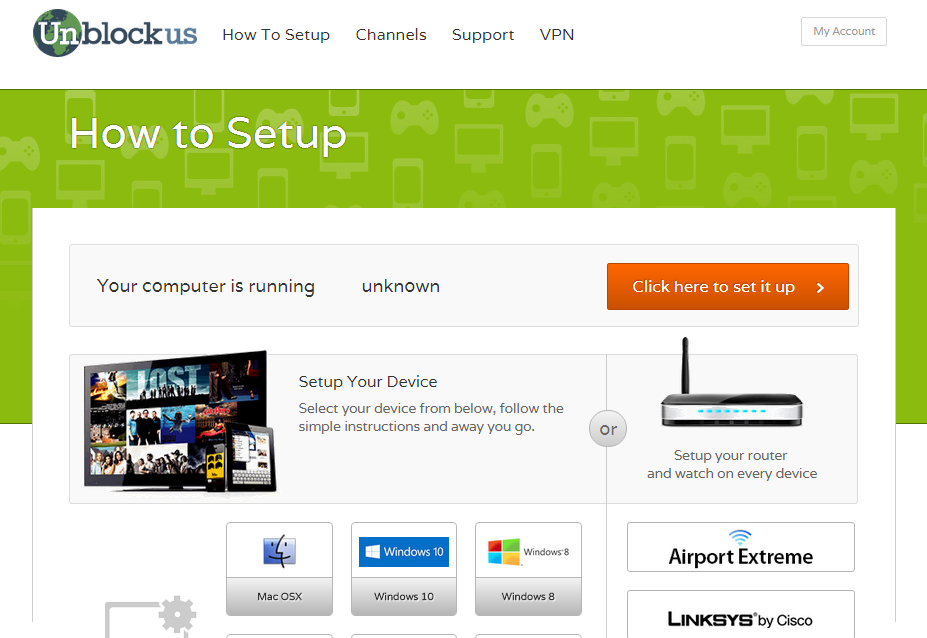Viewport: 927px width, 638px height.
Task: Click here to set it up button
Action: coord(728,287)
